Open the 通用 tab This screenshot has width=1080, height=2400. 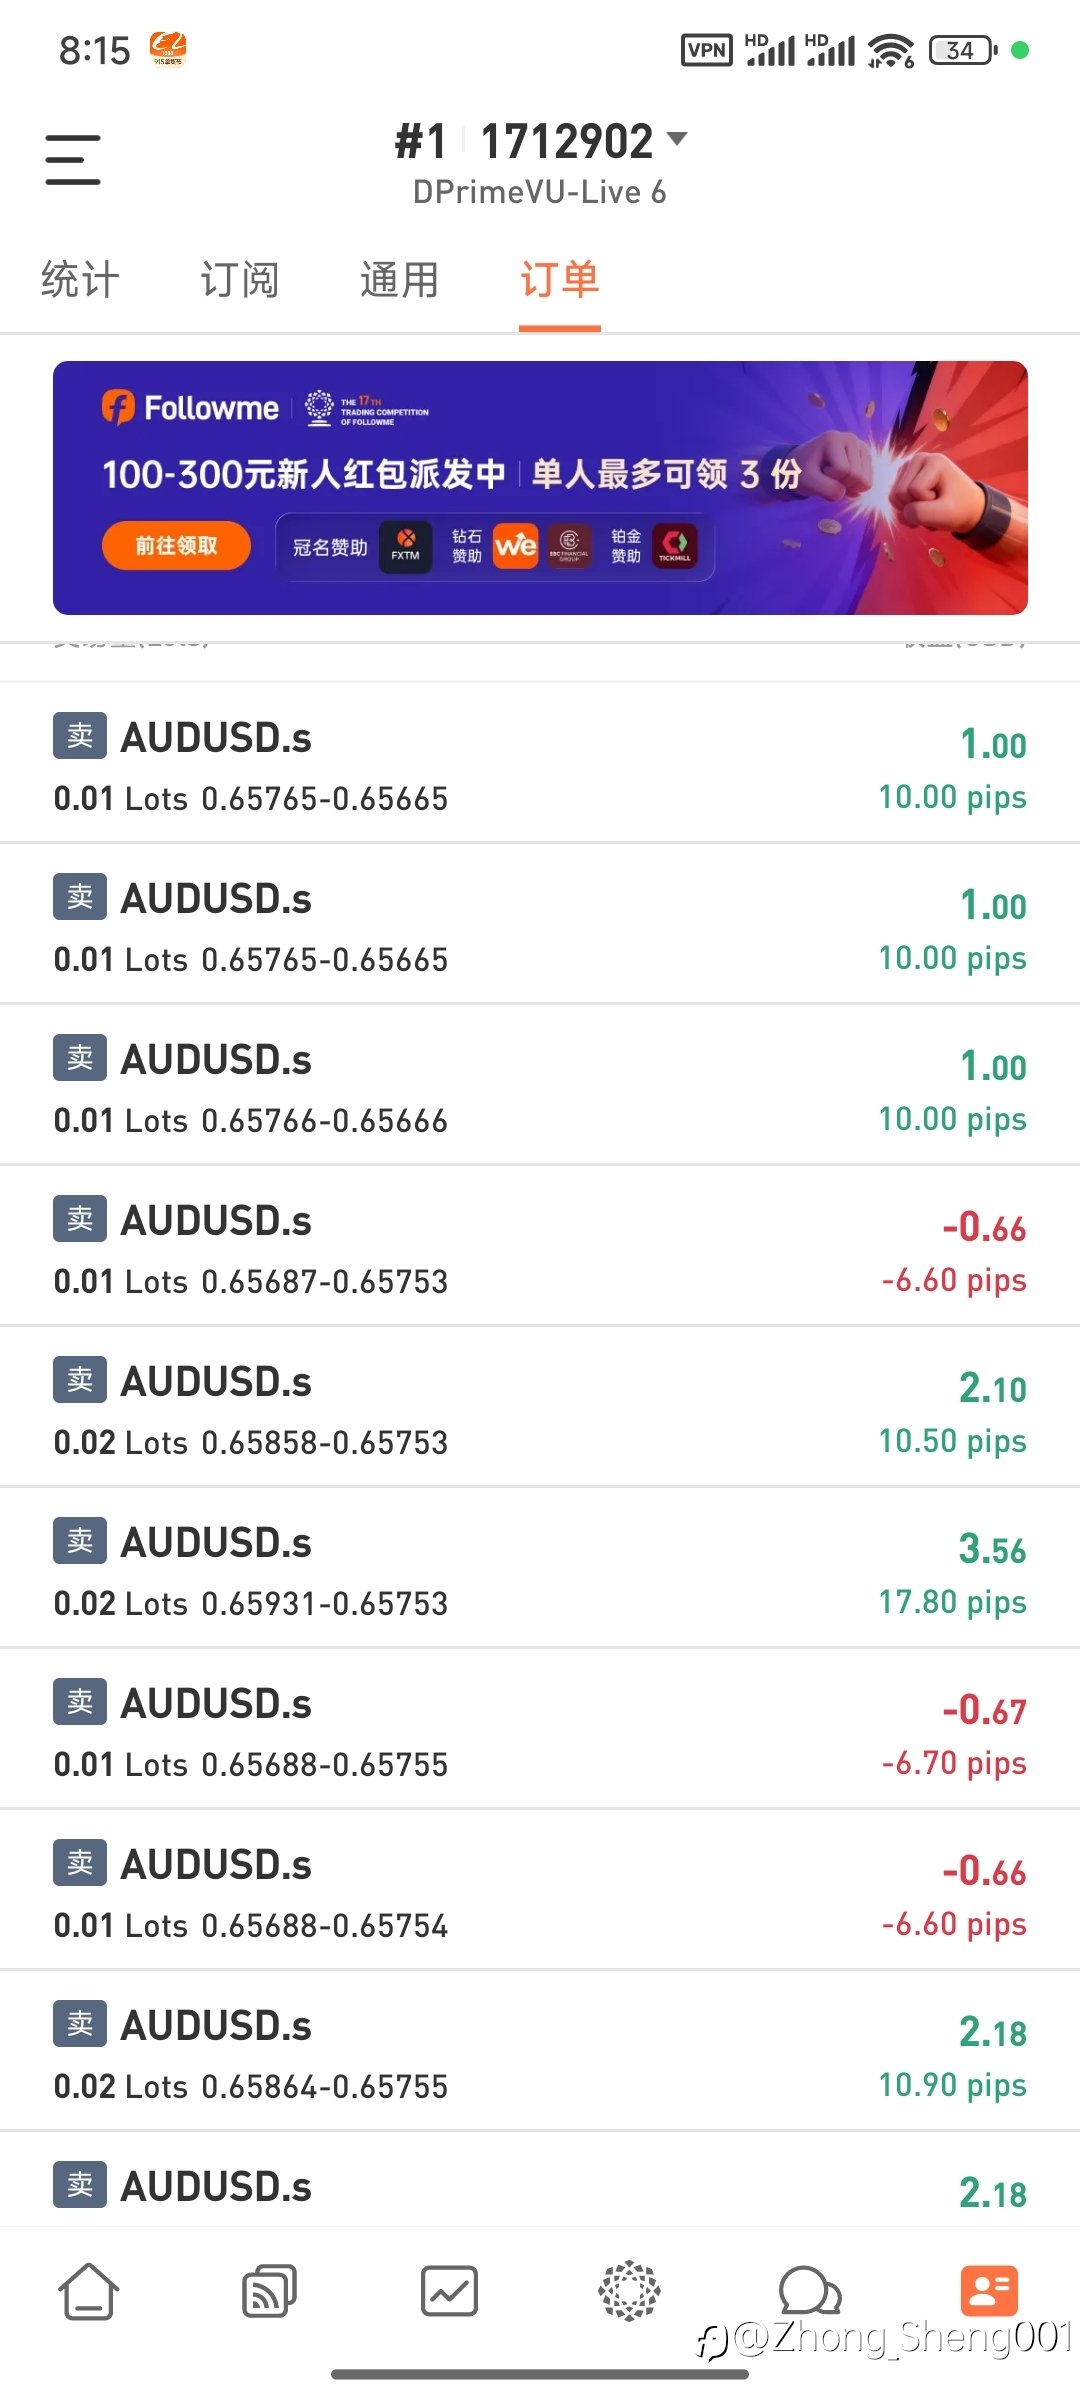[399, 280]
